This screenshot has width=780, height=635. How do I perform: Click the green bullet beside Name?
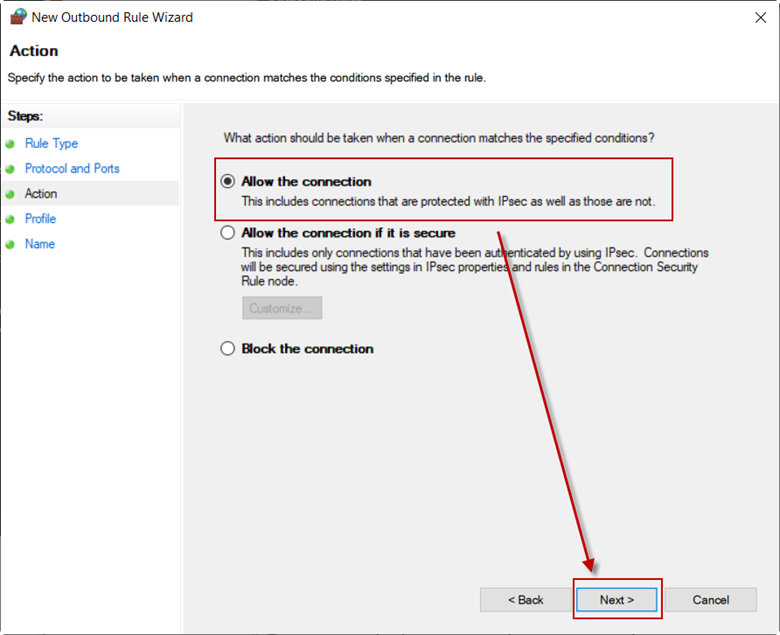(10, 245)
